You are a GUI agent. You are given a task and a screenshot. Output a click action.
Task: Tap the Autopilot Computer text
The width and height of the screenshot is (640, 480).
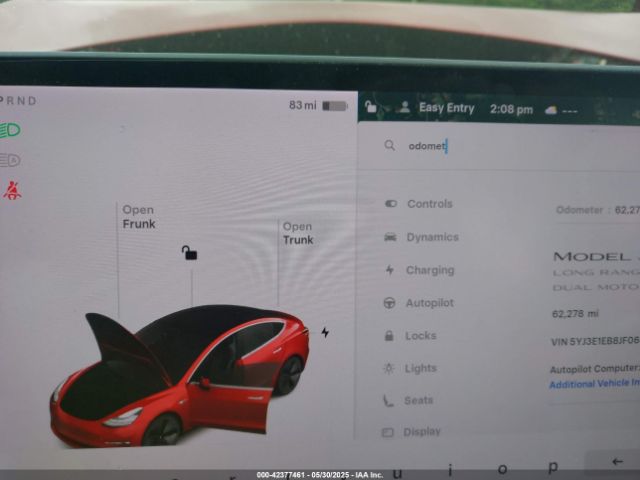[x=594, y=369]
